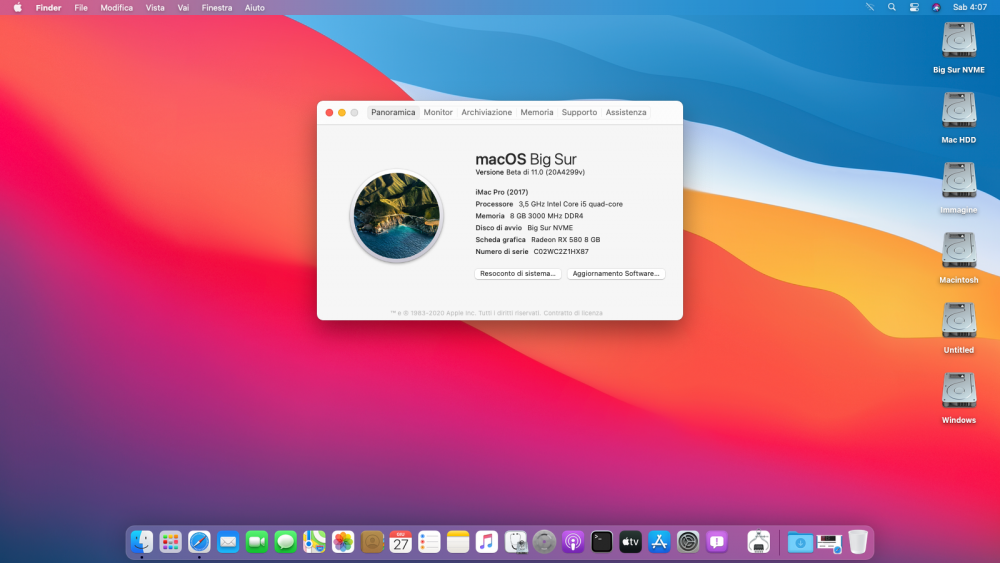The image size is (1000, 563).
Task: Switch to the Memoria tab
Action: pos(537,112)
